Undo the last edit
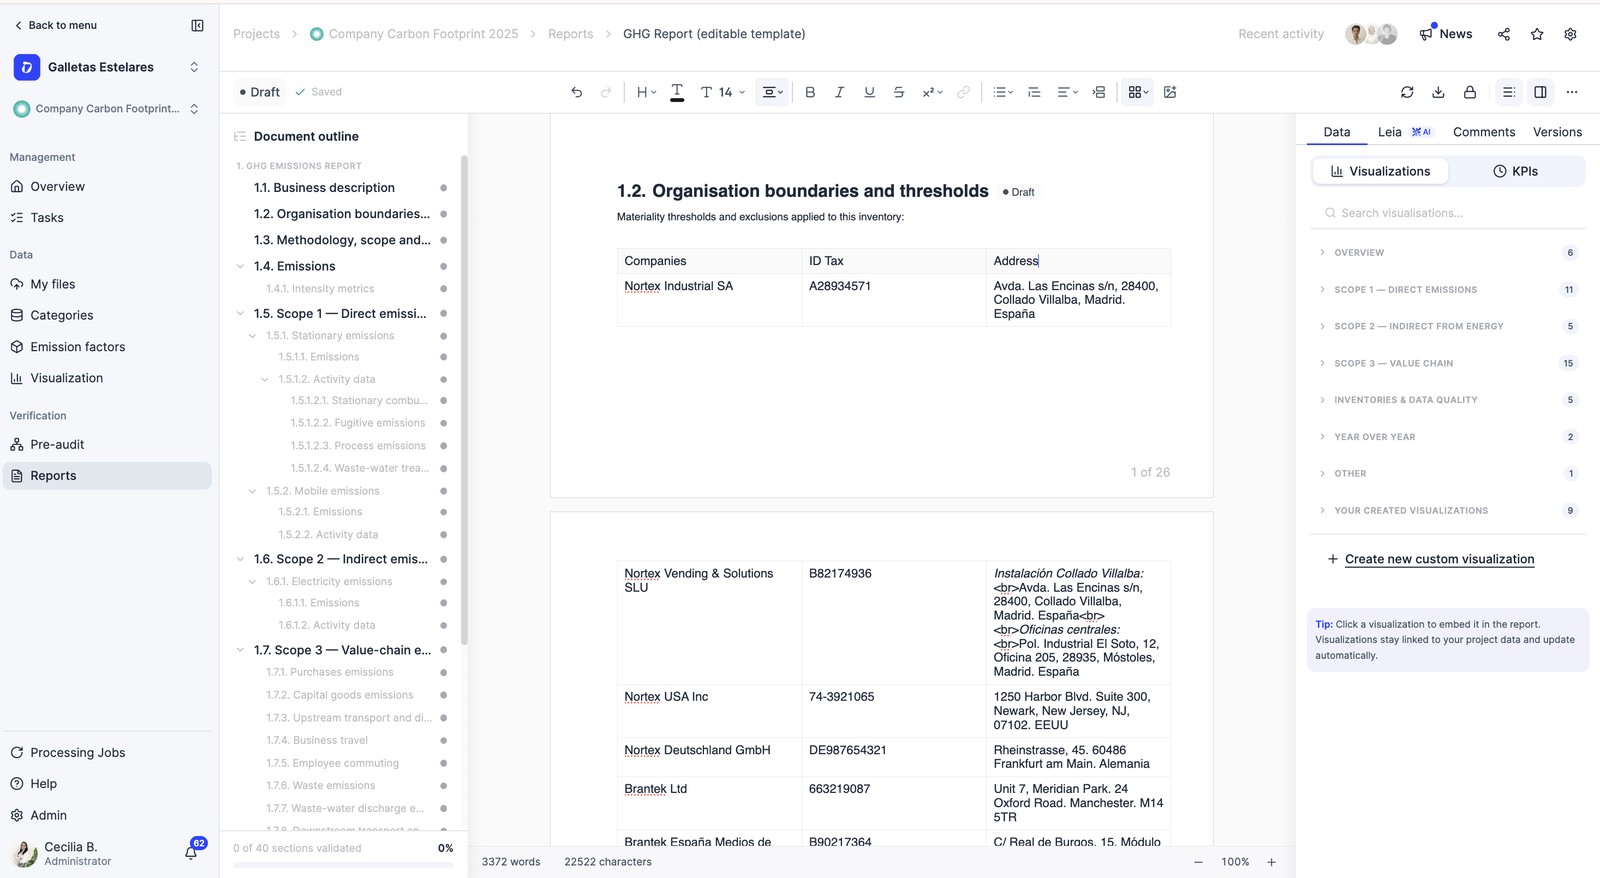The height and width of the screenshot is (878, 1600). coord(577,92)
